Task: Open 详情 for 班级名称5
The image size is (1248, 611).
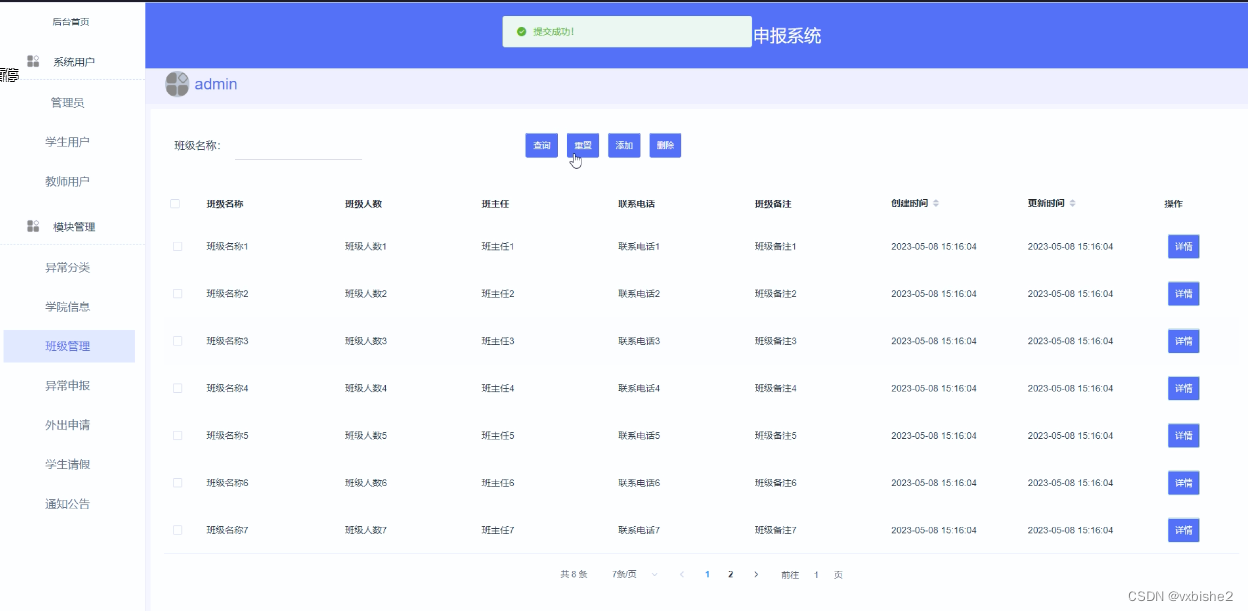Action: click(1184, 436)
